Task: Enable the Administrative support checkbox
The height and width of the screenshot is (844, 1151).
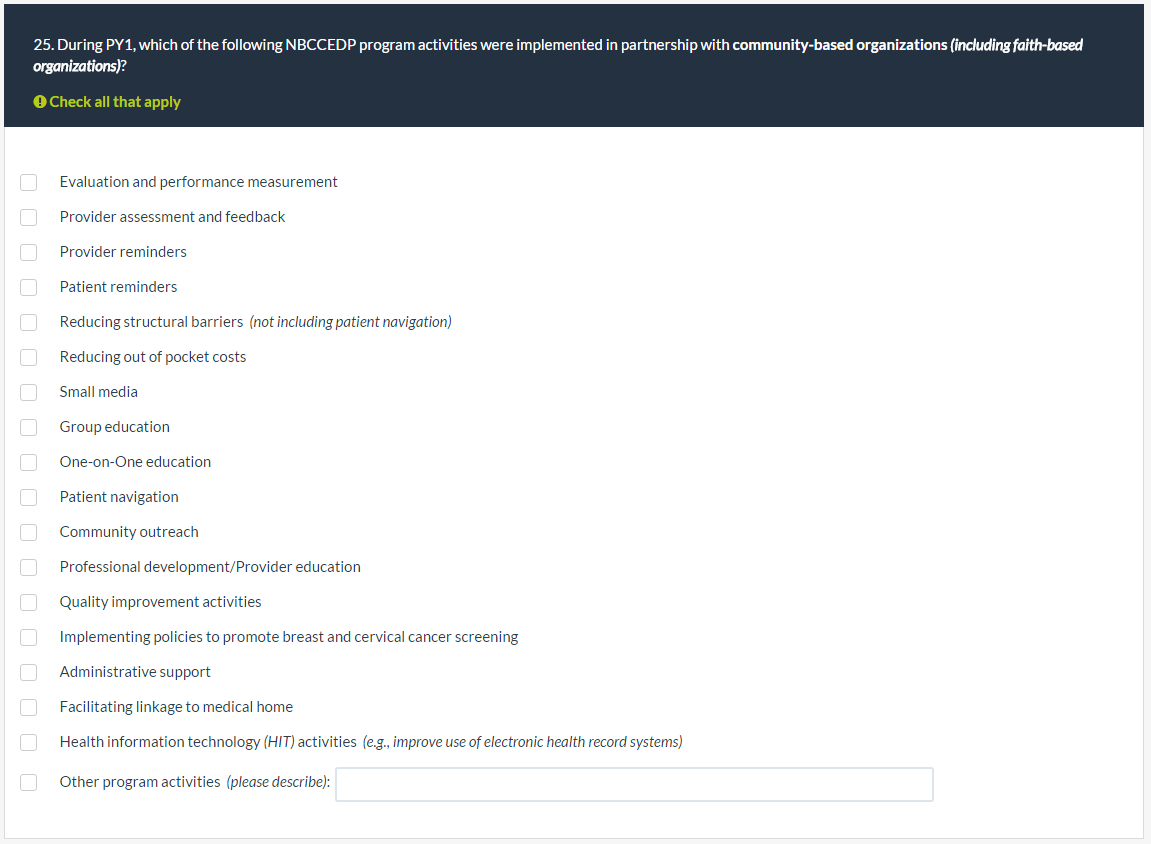Action: 29,672
